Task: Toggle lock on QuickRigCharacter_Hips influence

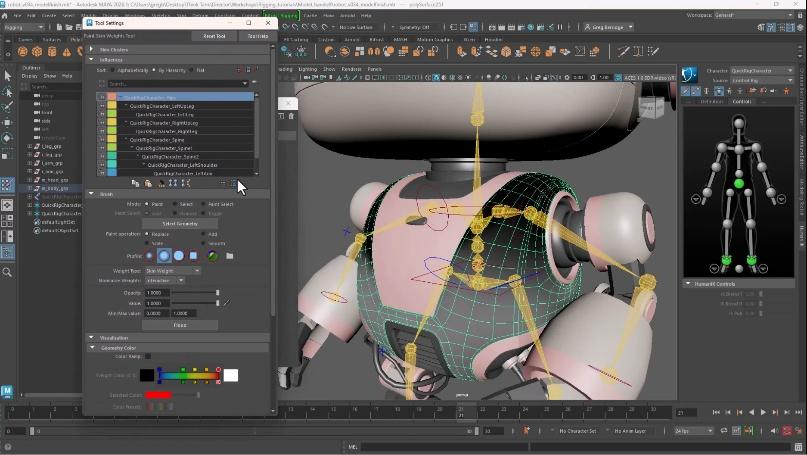Action: 102,97
